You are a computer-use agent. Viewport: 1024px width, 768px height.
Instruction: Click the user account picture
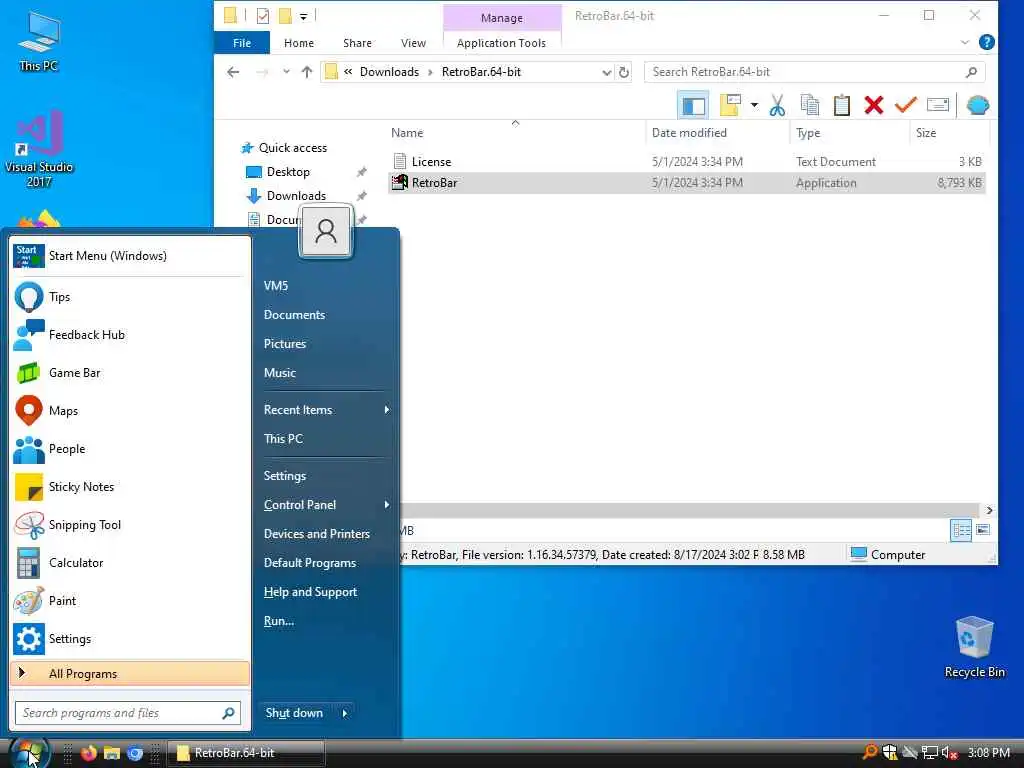click(325, 231)
